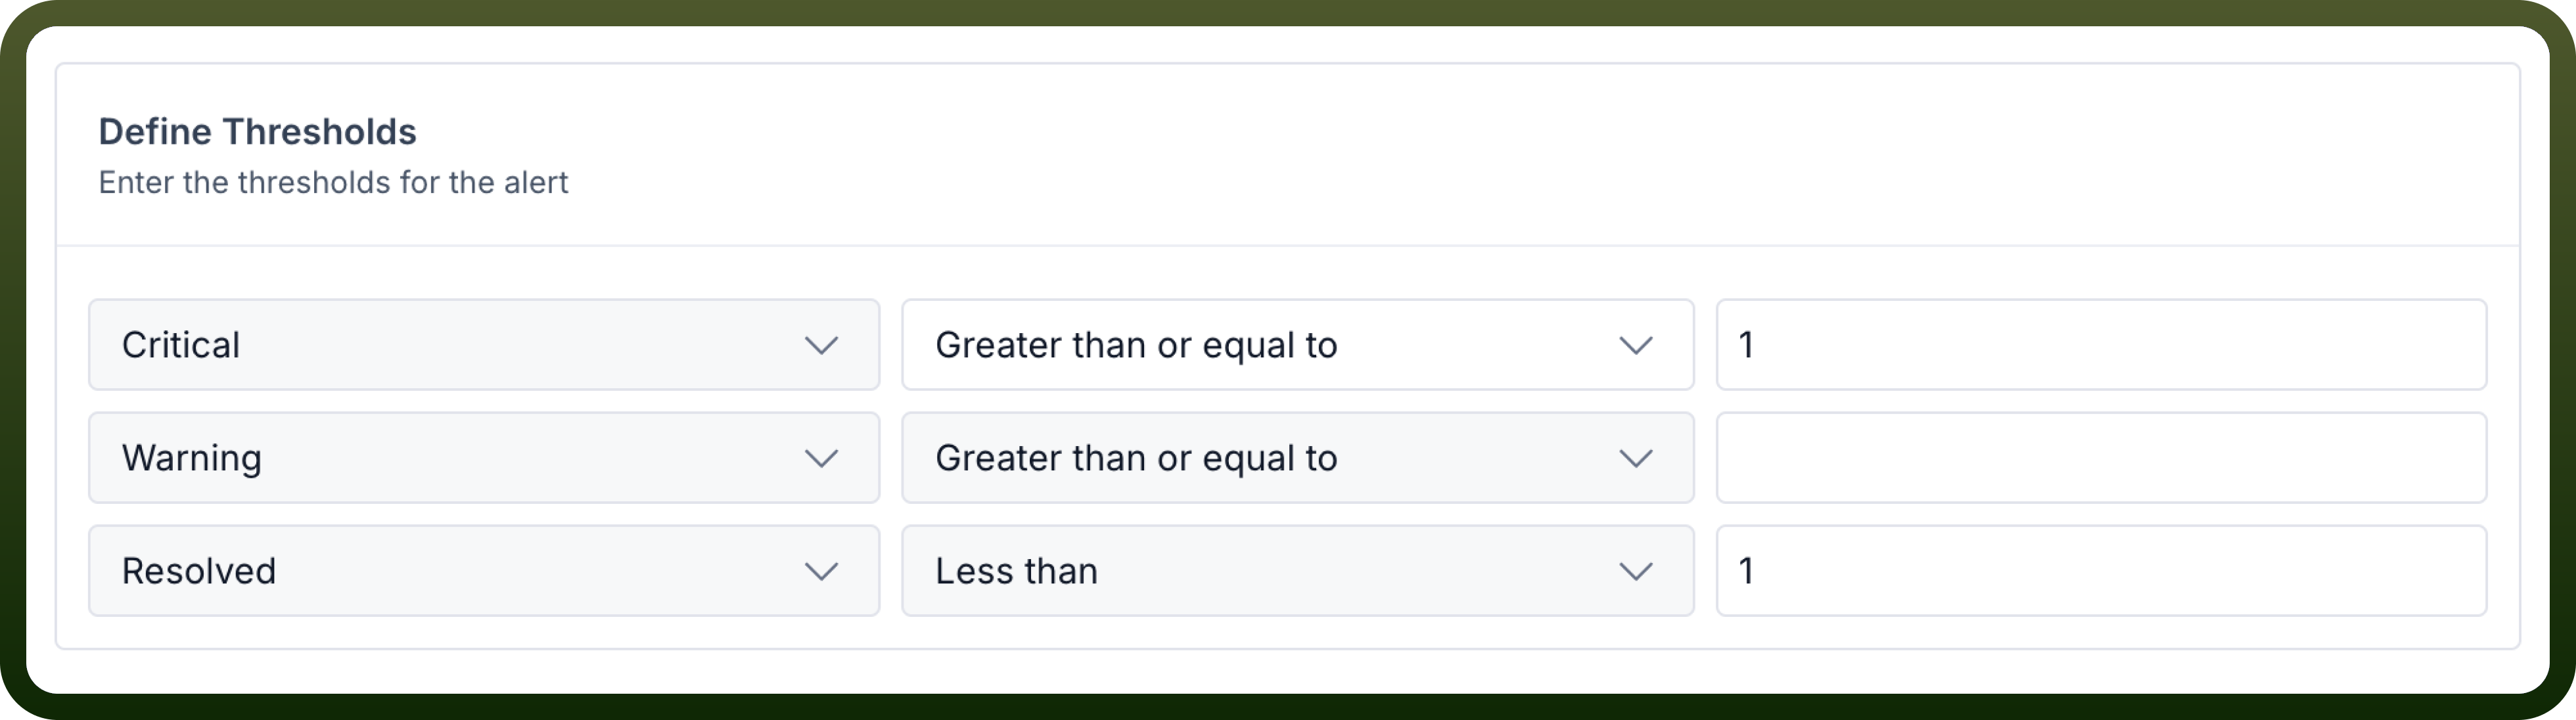The width and height of the screenshot is (2576, 720).
Task: Focus the Critical threshold value field
Action: pyautogui.click(x=2101, y=344)
